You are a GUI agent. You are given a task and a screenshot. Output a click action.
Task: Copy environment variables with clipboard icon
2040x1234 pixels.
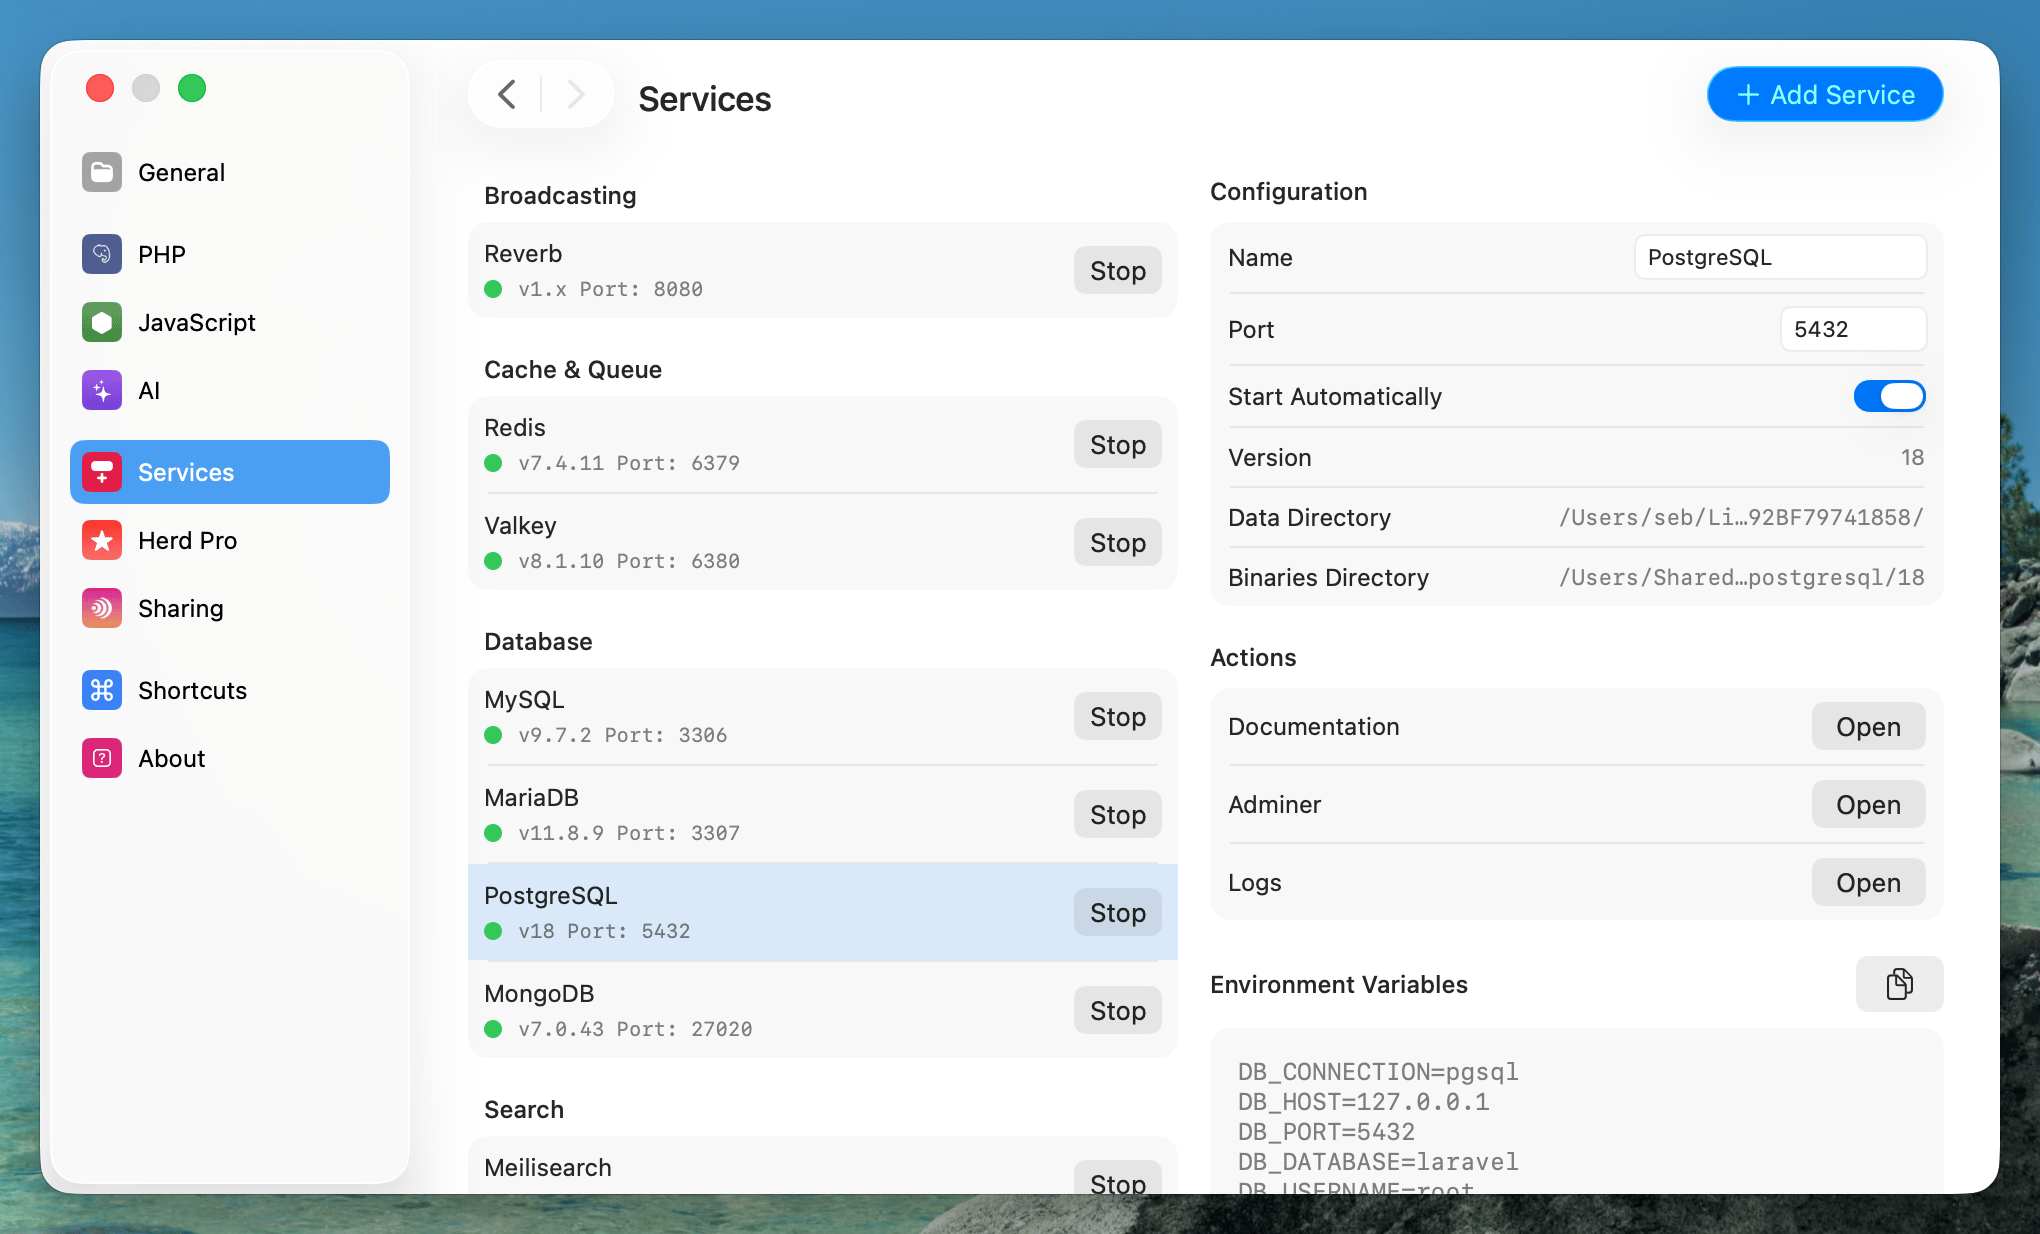coord(1899,984)
